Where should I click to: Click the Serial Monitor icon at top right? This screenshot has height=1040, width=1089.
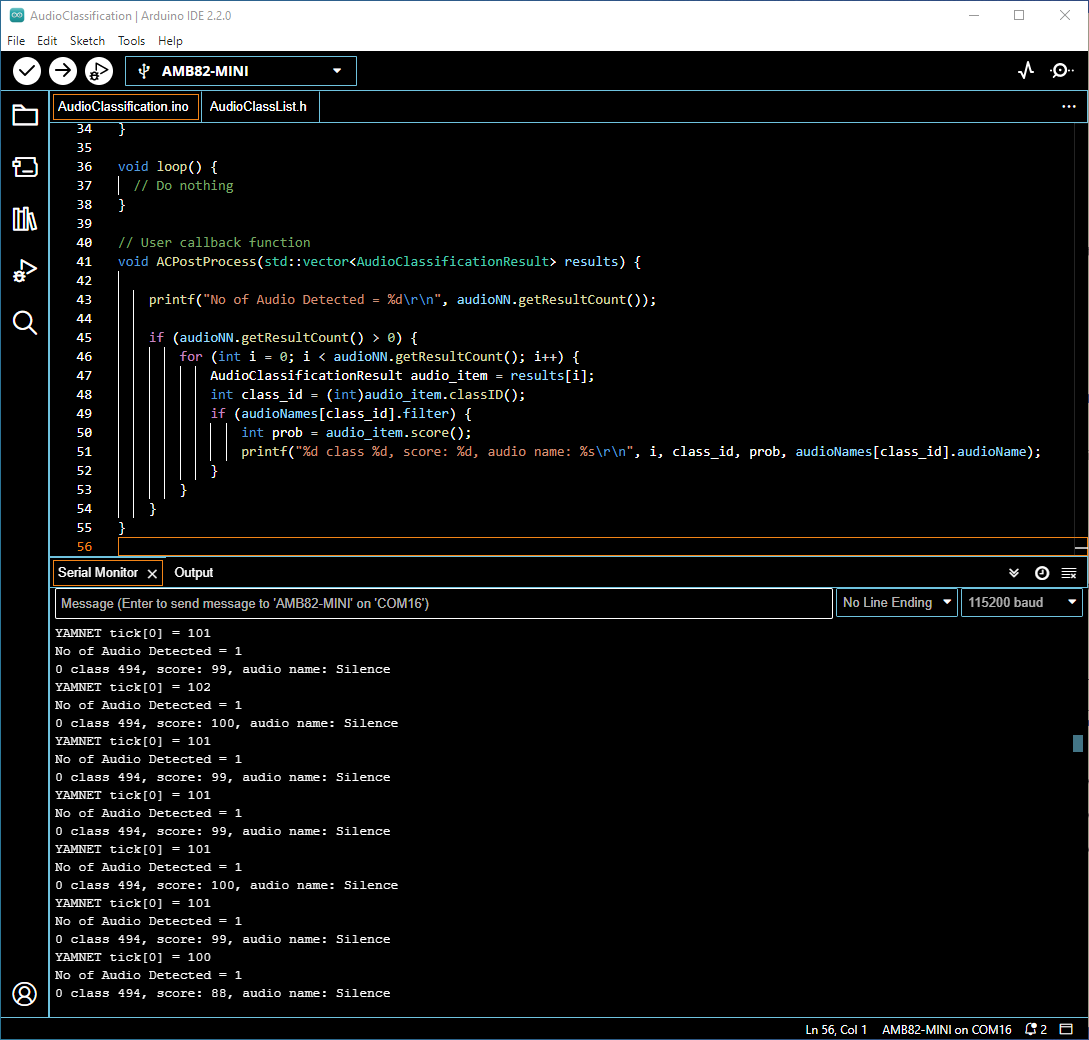tap(1061, 71)
